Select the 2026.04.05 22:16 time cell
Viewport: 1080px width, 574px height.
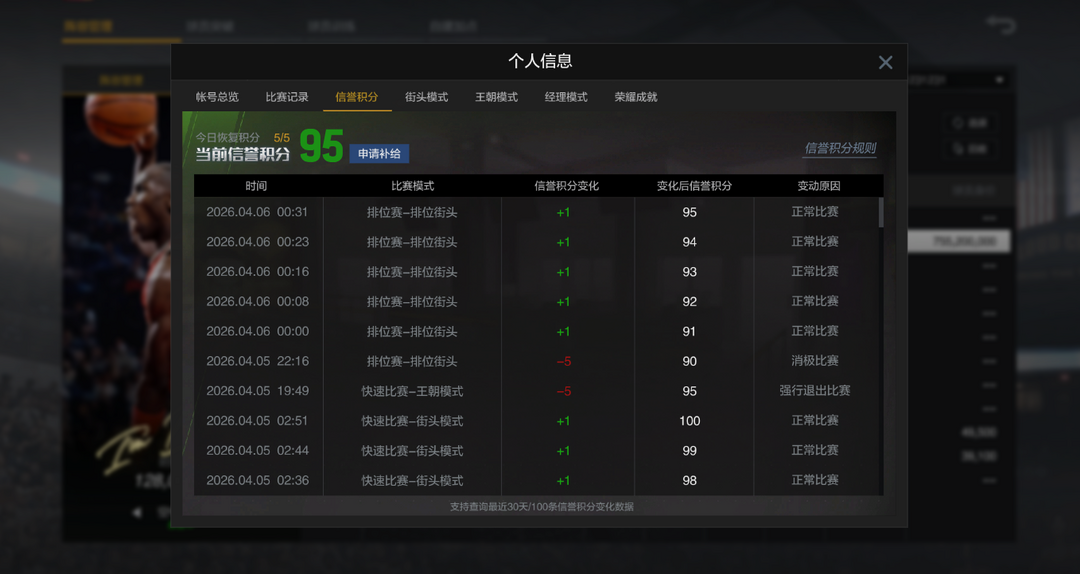point(257,361)
